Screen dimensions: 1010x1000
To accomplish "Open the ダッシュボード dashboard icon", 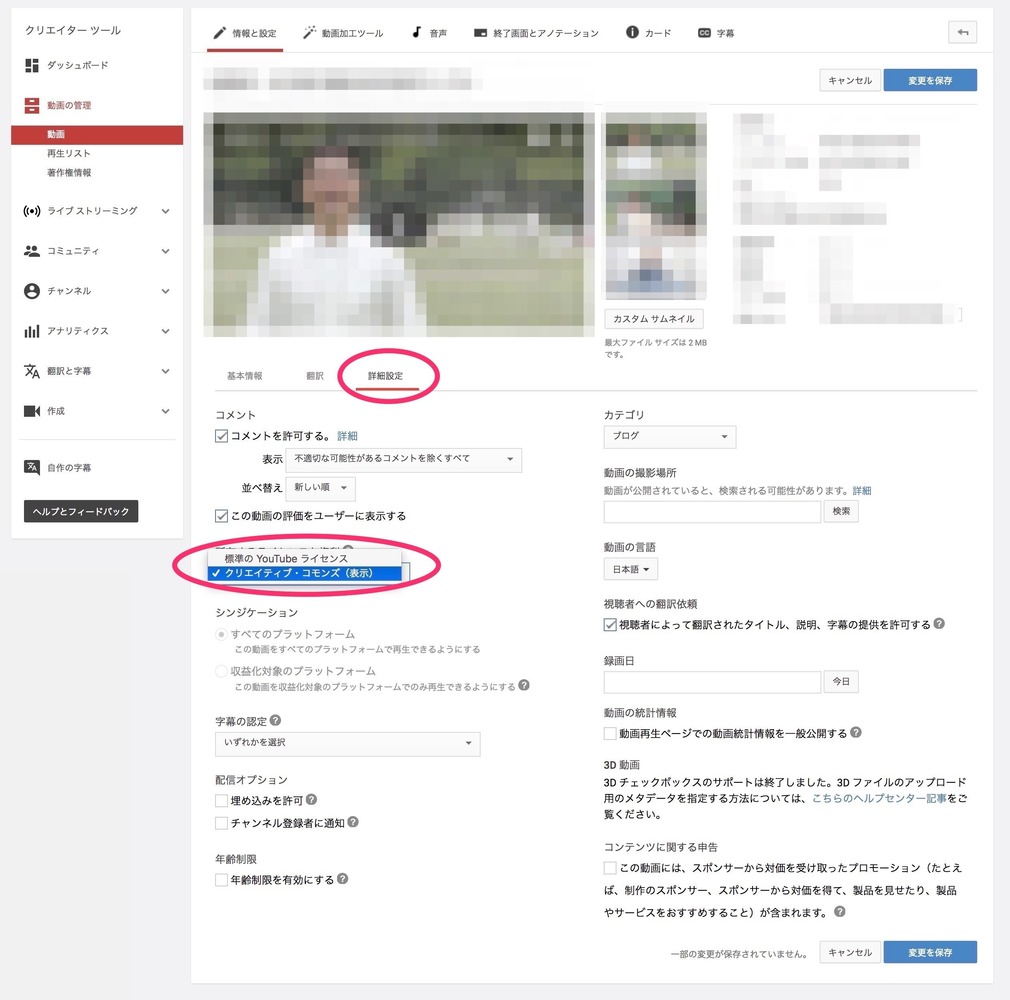I will tap(32, 65).
